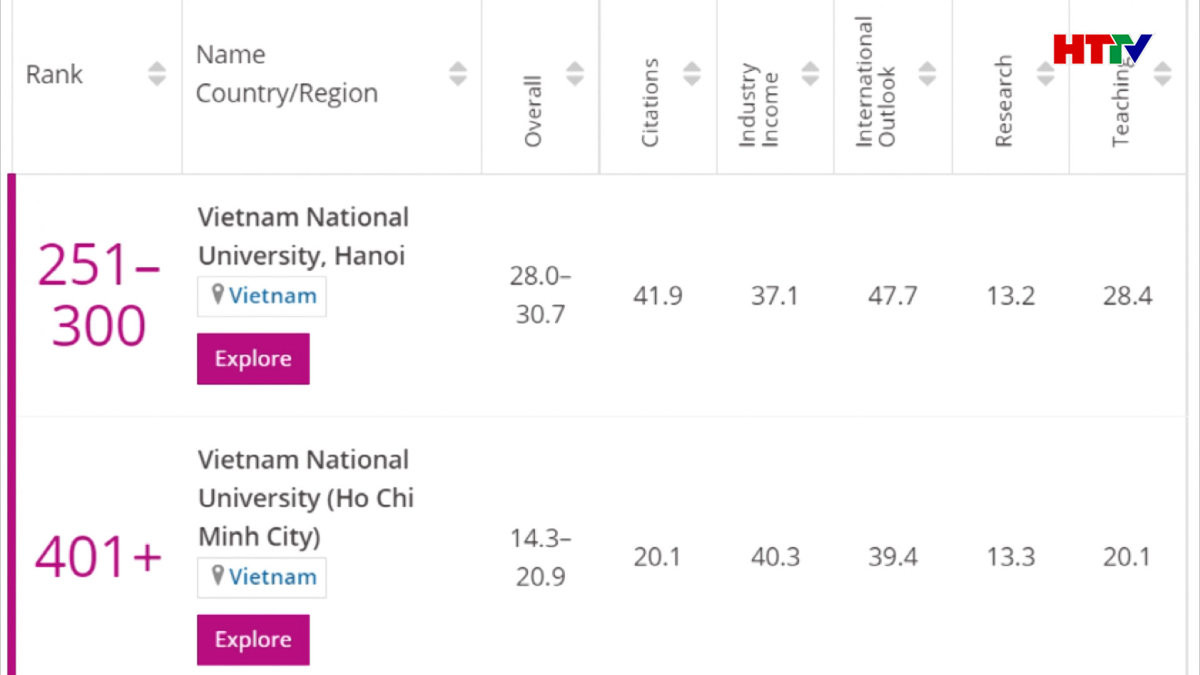This screenshot has width=1200, height=675.
Task: Select the 251–300 rank value
Action: point(98,295)
